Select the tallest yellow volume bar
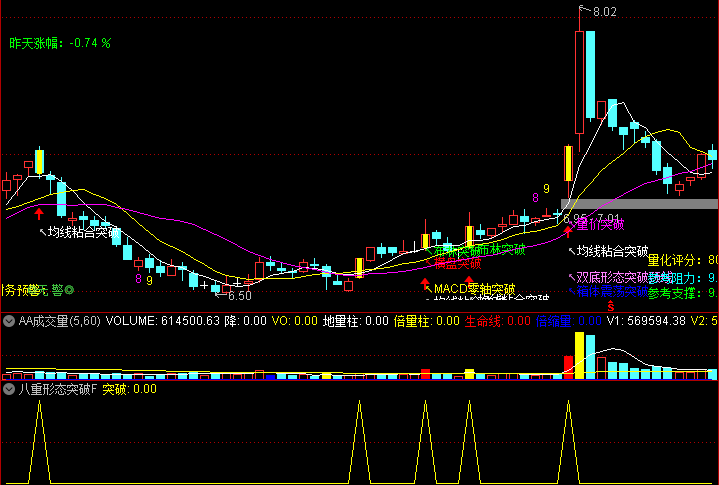 [x=580, y=356]
